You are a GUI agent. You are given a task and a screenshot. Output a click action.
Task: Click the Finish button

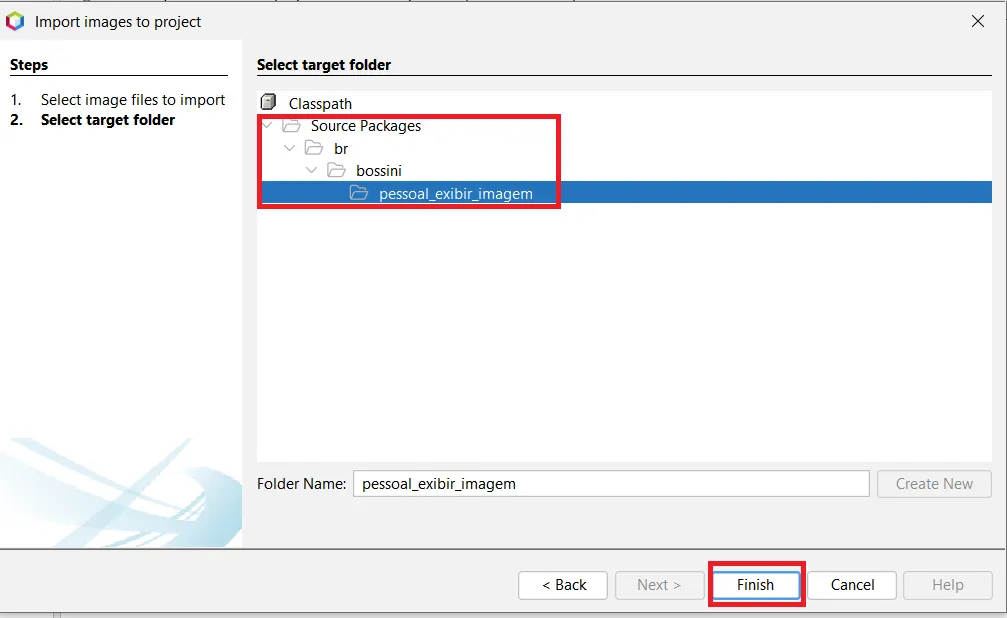pyautogui.click(x=755, y=585)
